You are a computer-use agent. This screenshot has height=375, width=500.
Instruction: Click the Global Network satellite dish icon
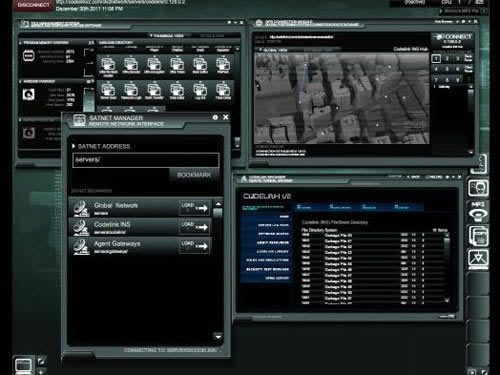click(81, 208)
